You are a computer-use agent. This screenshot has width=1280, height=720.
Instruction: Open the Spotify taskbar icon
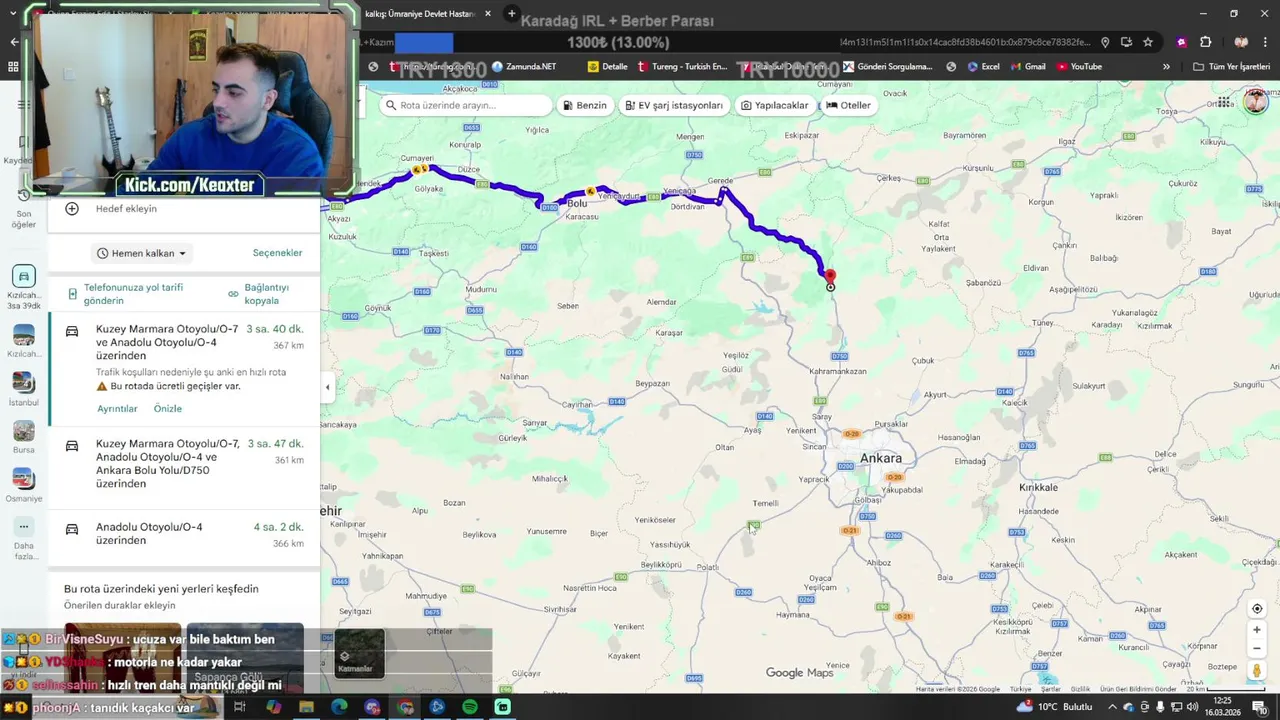pyautogui.click(x=470, y=707)
